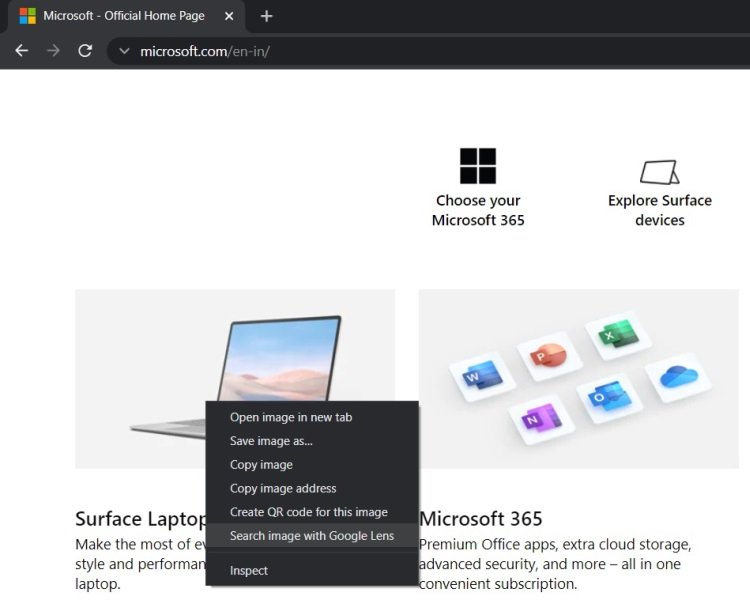The height and width of the screenshot is (600, 750).
Task: Follow the Explore Surface devices link
Action: click(659, 210)
